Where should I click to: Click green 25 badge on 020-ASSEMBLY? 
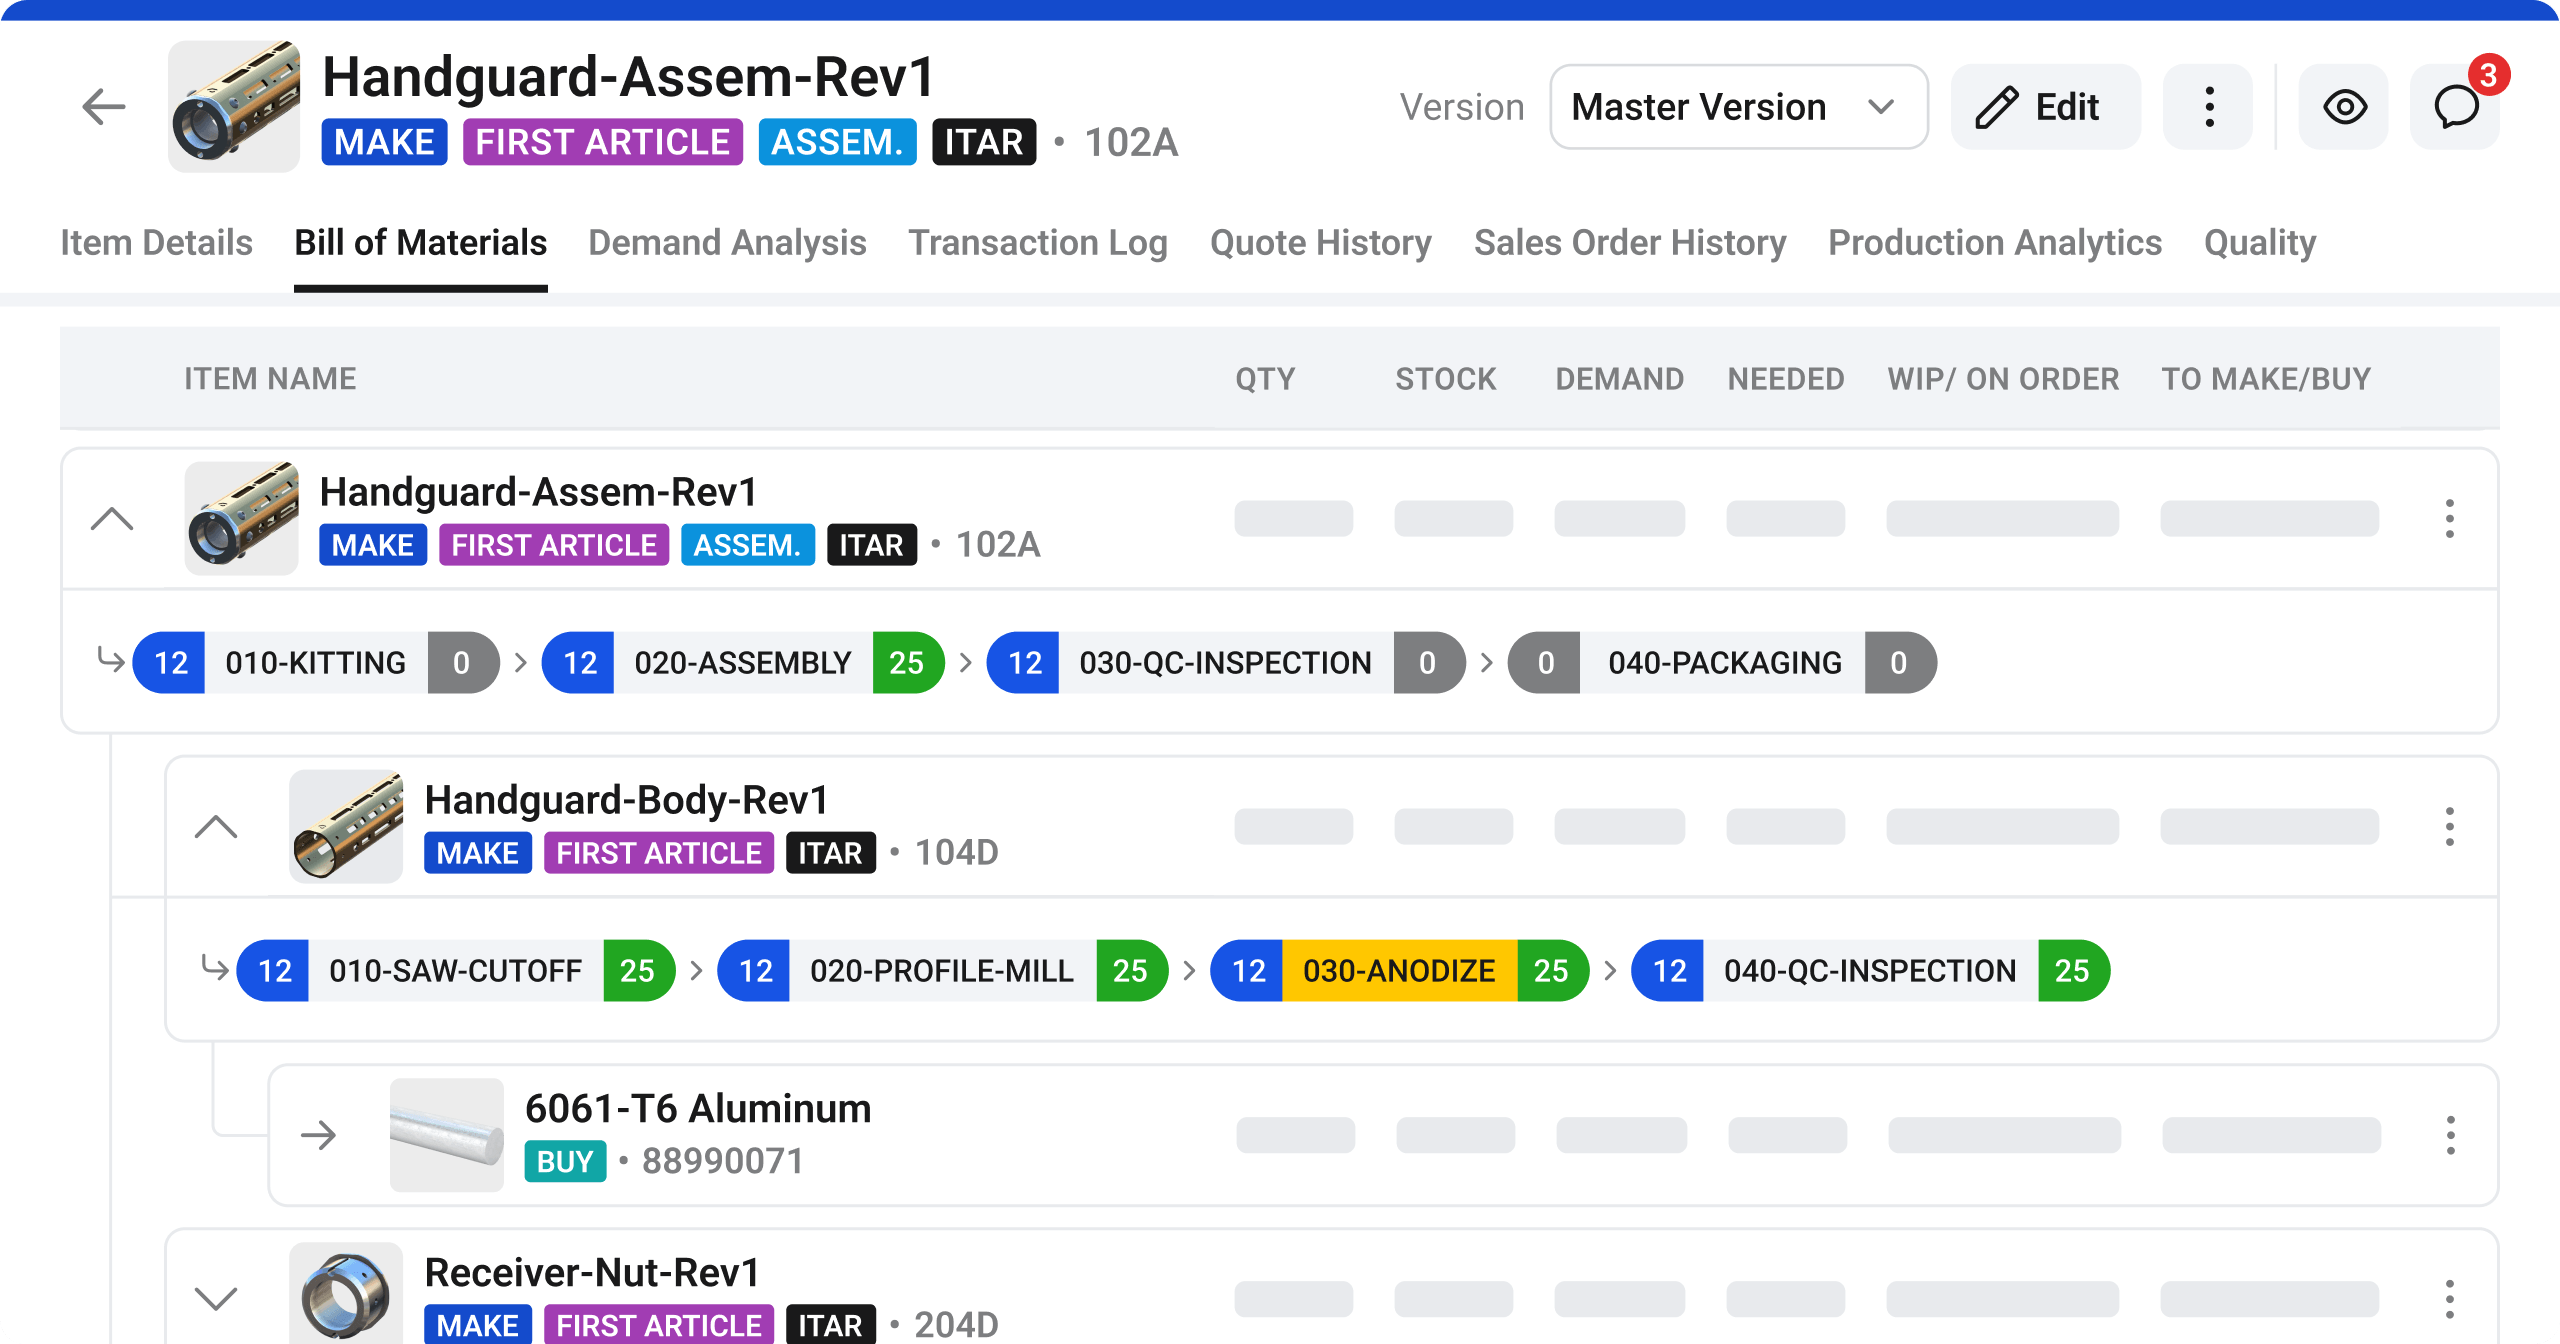(x=907, y=662)
